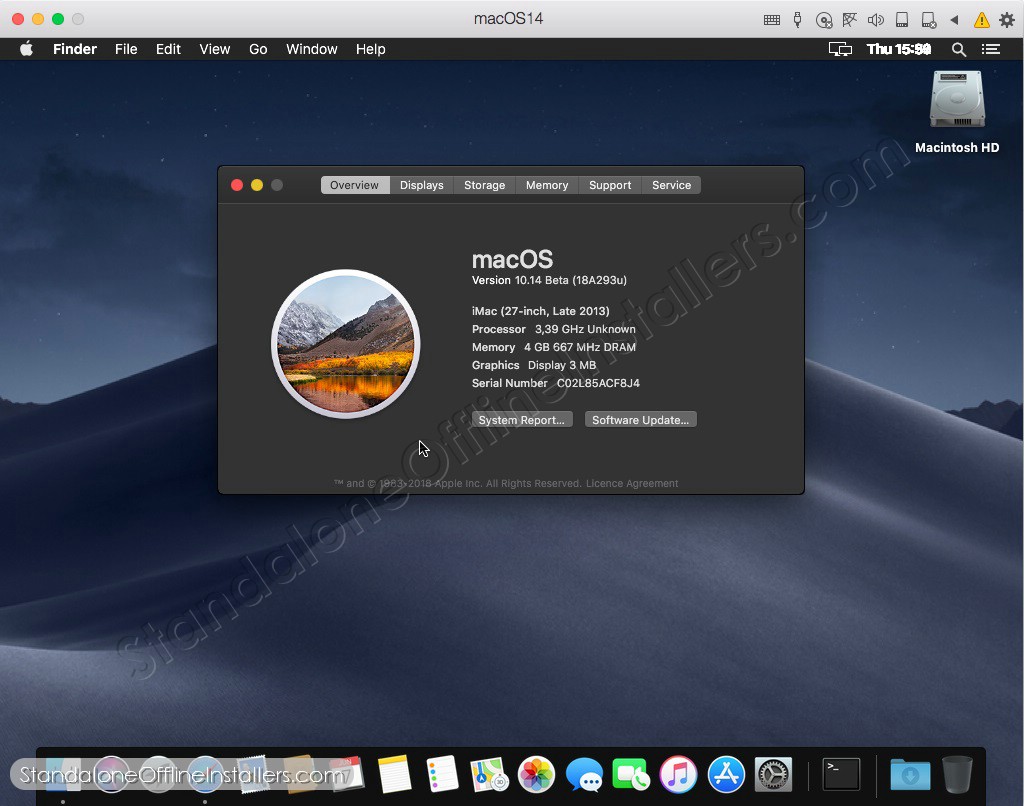This screenshot has height=806, width=1024.
Task: Open Notes from the Dock
Action: 394,774
